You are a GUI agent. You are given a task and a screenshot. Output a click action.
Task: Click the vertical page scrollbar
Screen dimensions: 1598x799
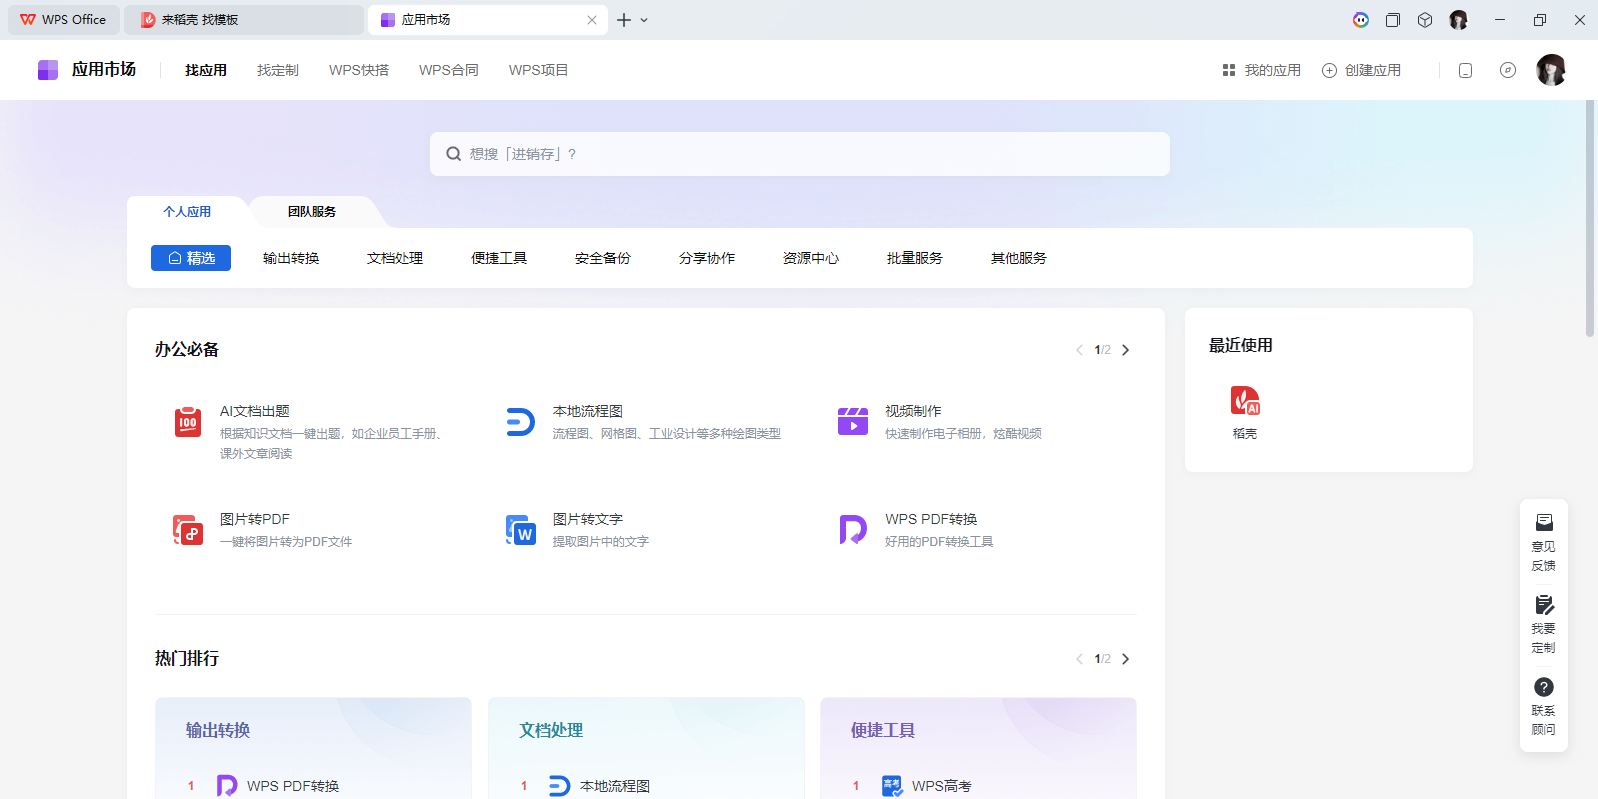click(x=1590, y=220)
